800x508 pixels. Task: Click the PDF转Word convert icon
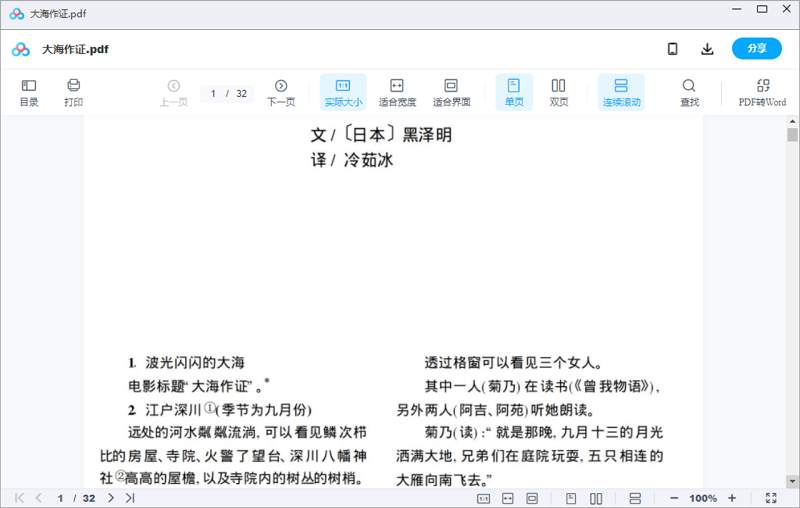pos(762,92)
